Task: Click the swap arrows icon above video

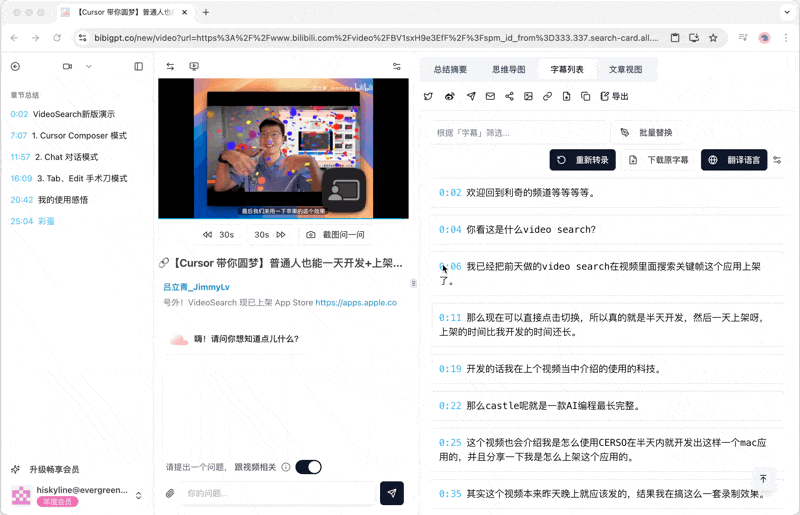Action: [x=170, y=66]
